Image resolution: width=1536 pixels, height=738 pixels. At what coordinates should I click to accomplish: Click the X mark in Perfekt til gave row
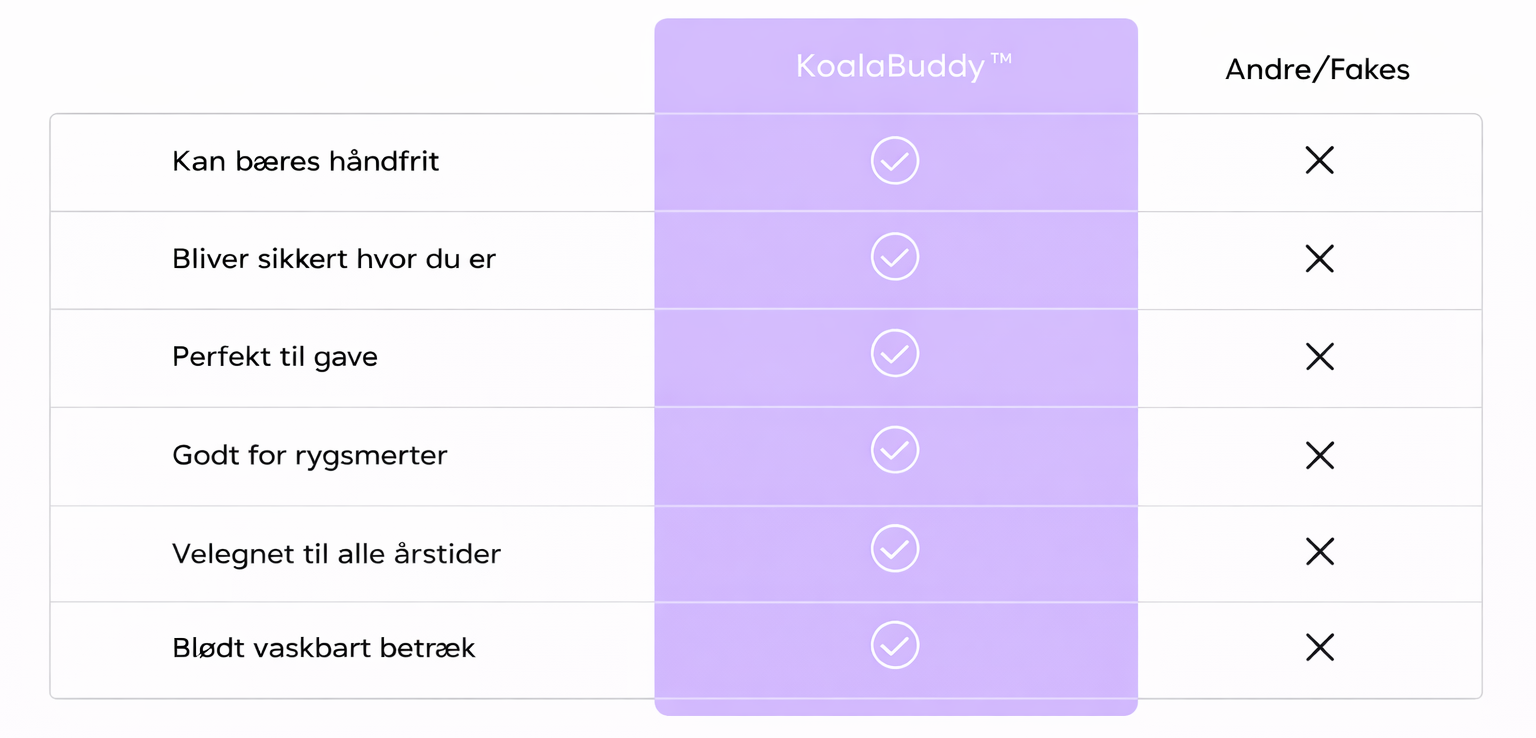click(x=1320, y=356)
